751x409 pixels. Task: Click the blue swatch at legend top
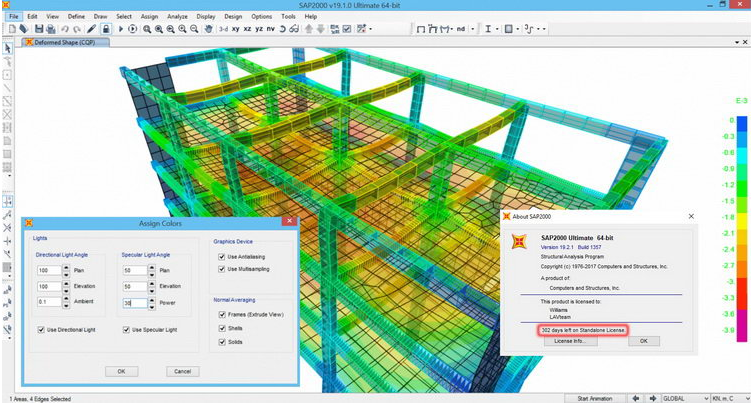(x=742, y=124)
